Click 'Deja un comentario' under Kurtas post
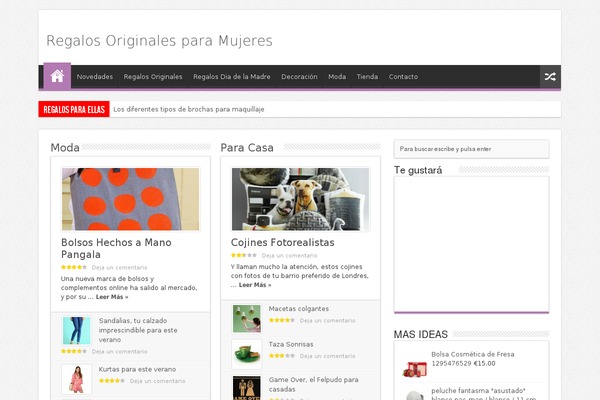The height and width of the screenshot is (400, 600). tap(157, 381)
